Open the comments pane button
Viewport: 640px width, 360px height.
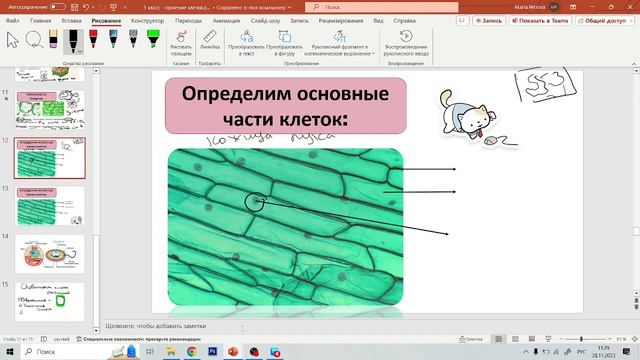(462, 20)
